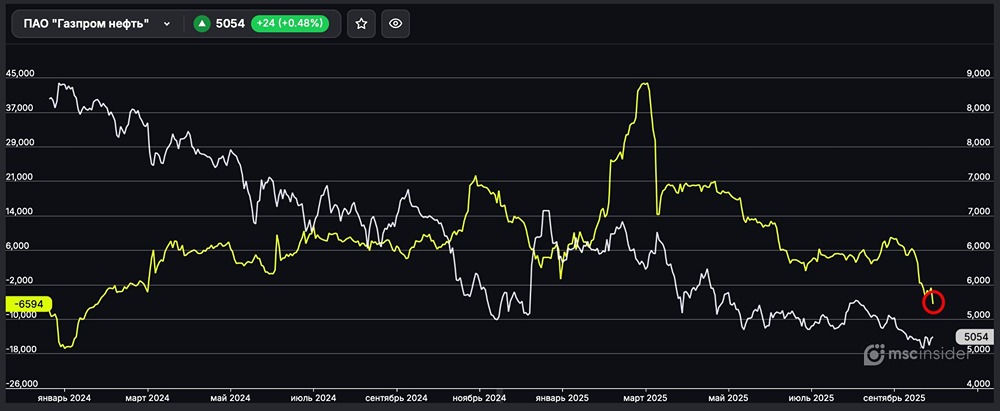The width and height of the screenshot is (1000, 411).
Task: Click the yellow line peak near март 2025
Action: 645,86
